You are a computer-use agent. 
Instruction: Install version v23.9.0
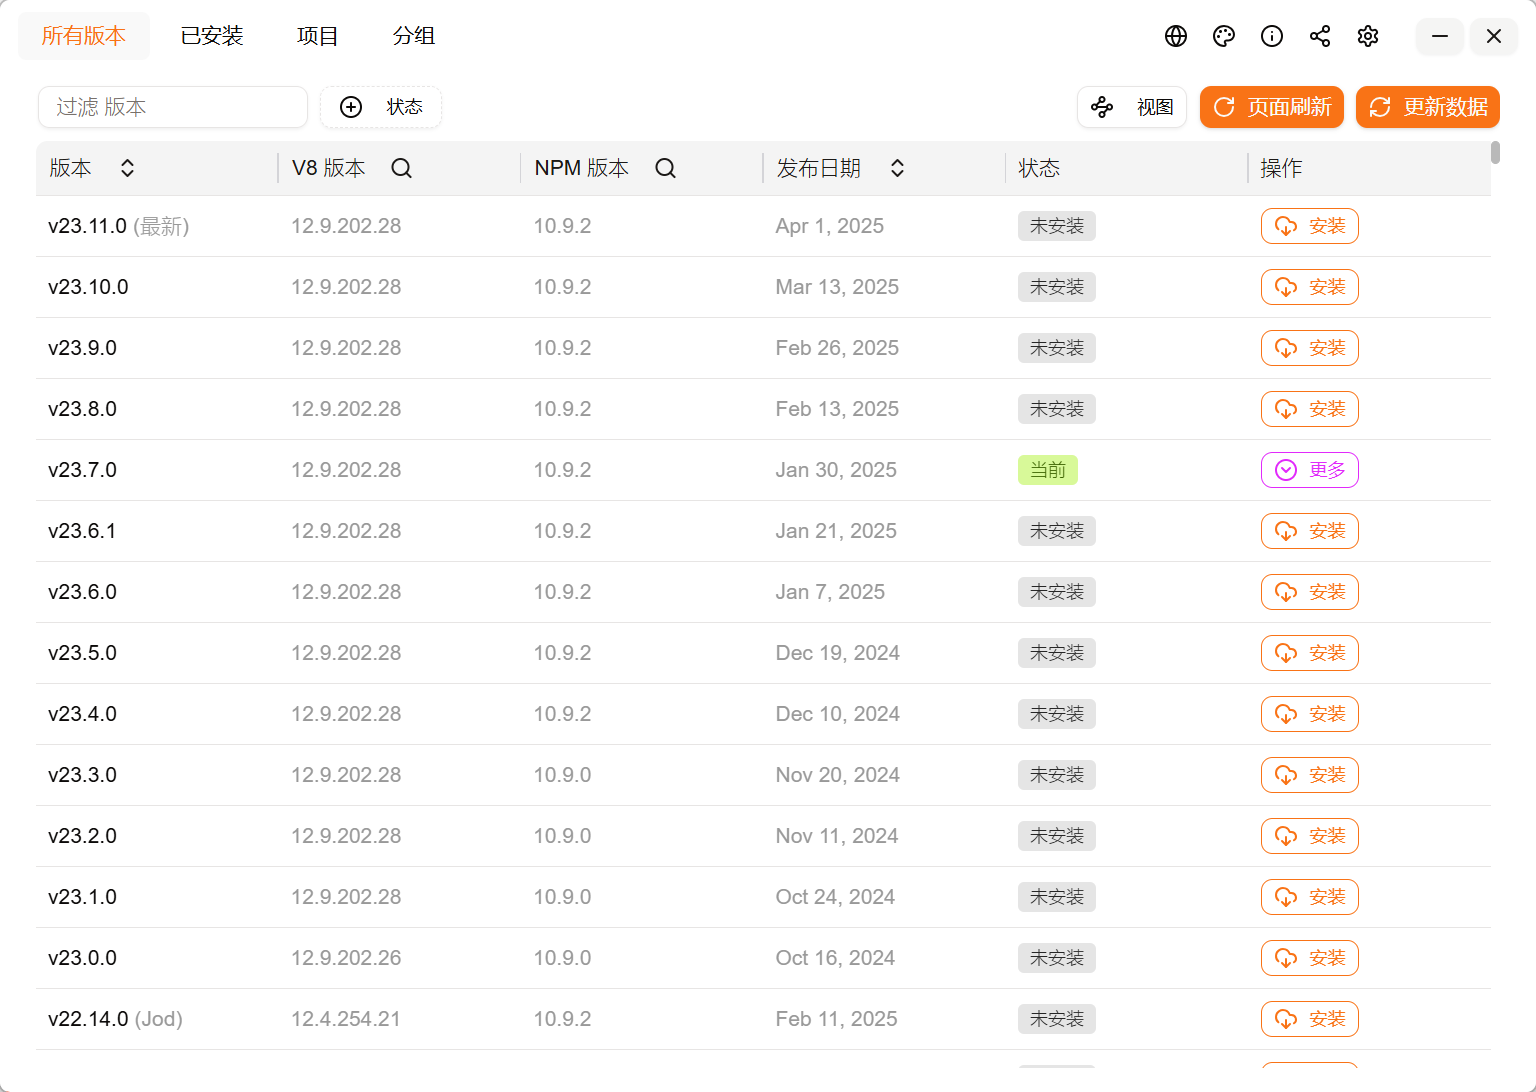coord(1310,348)
